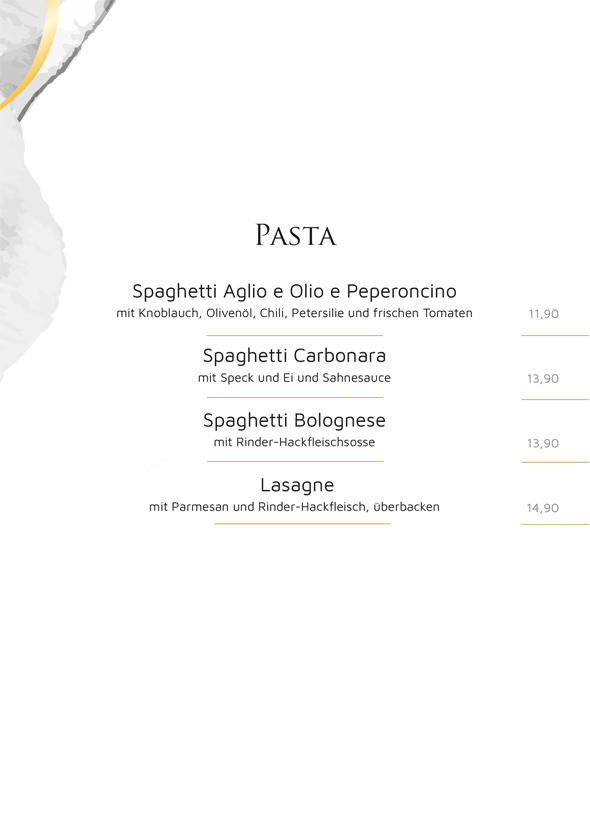Click the Parmesan und Rinder-Hackfleisch description
Screen dimensions: 590x835
294,507
